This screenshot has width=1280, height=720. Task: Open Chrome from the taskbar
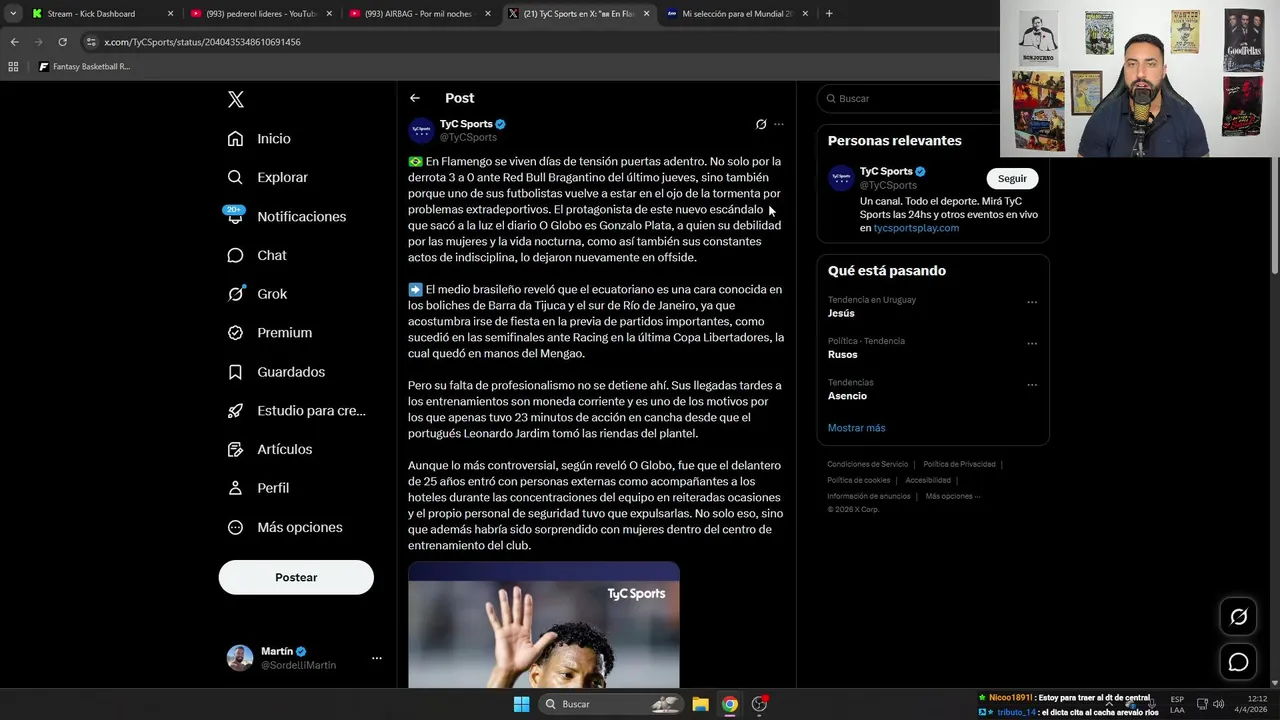[730, 704]
